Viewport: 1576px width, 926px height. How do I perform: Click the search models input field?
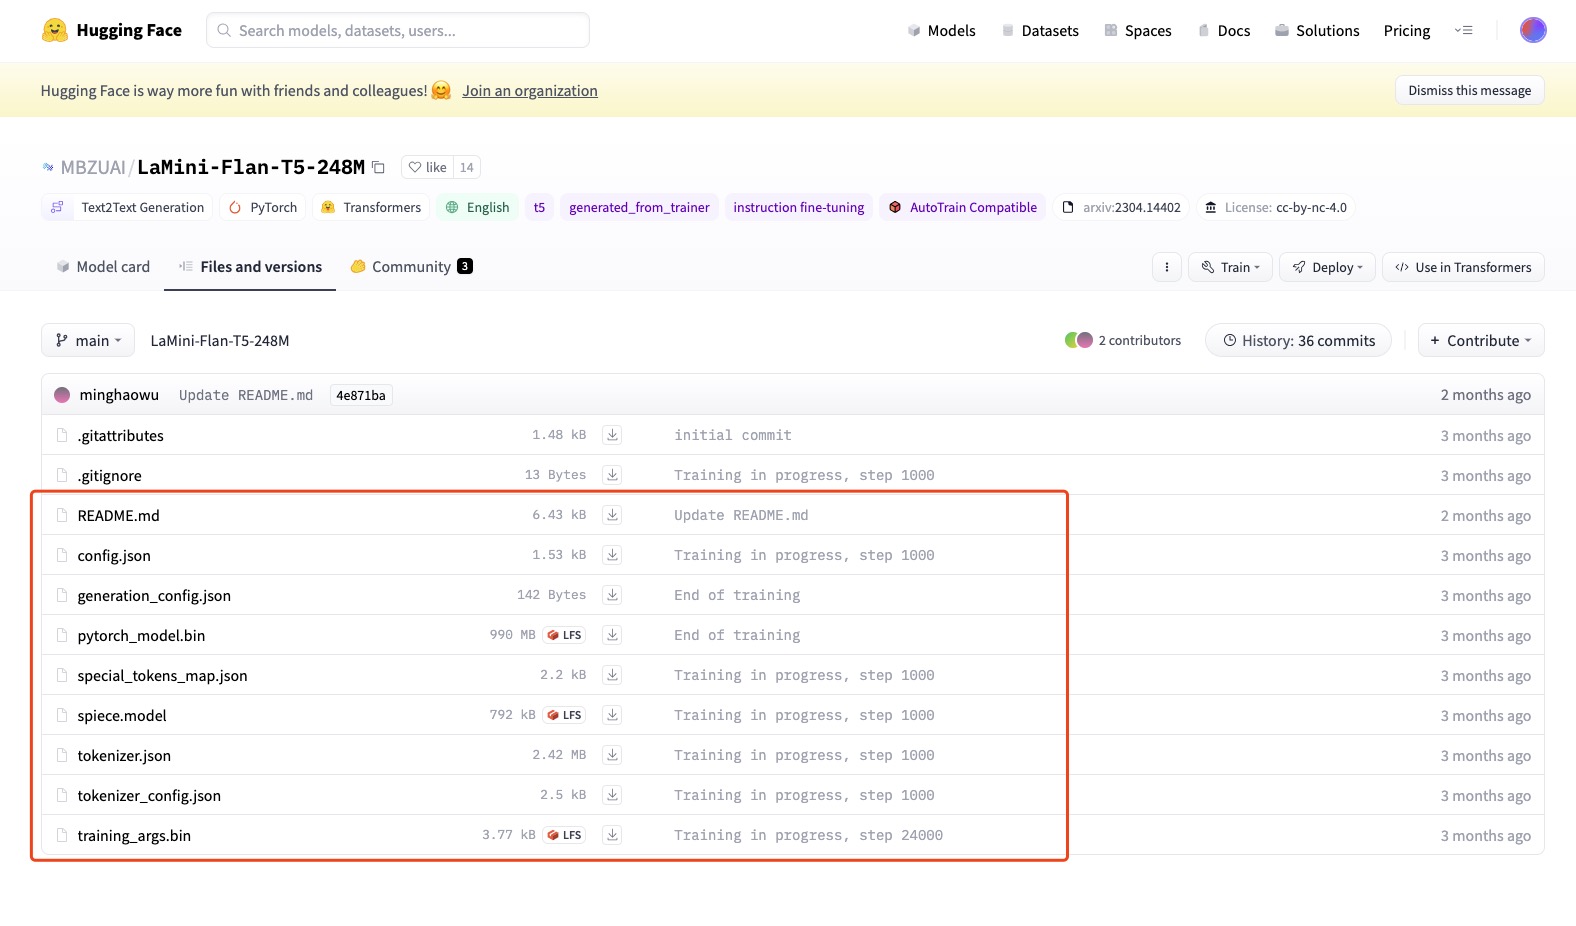pos(398,30)
